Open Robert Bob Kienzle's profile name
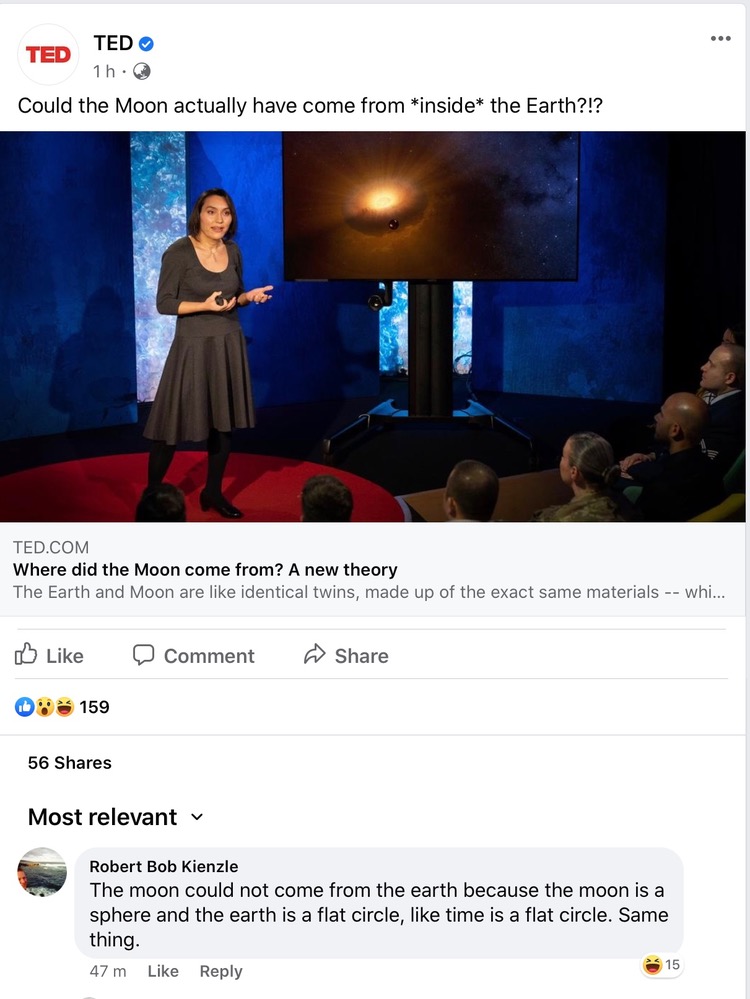The width and height of the screenshot is (750, 999). [x=164, y=866]
